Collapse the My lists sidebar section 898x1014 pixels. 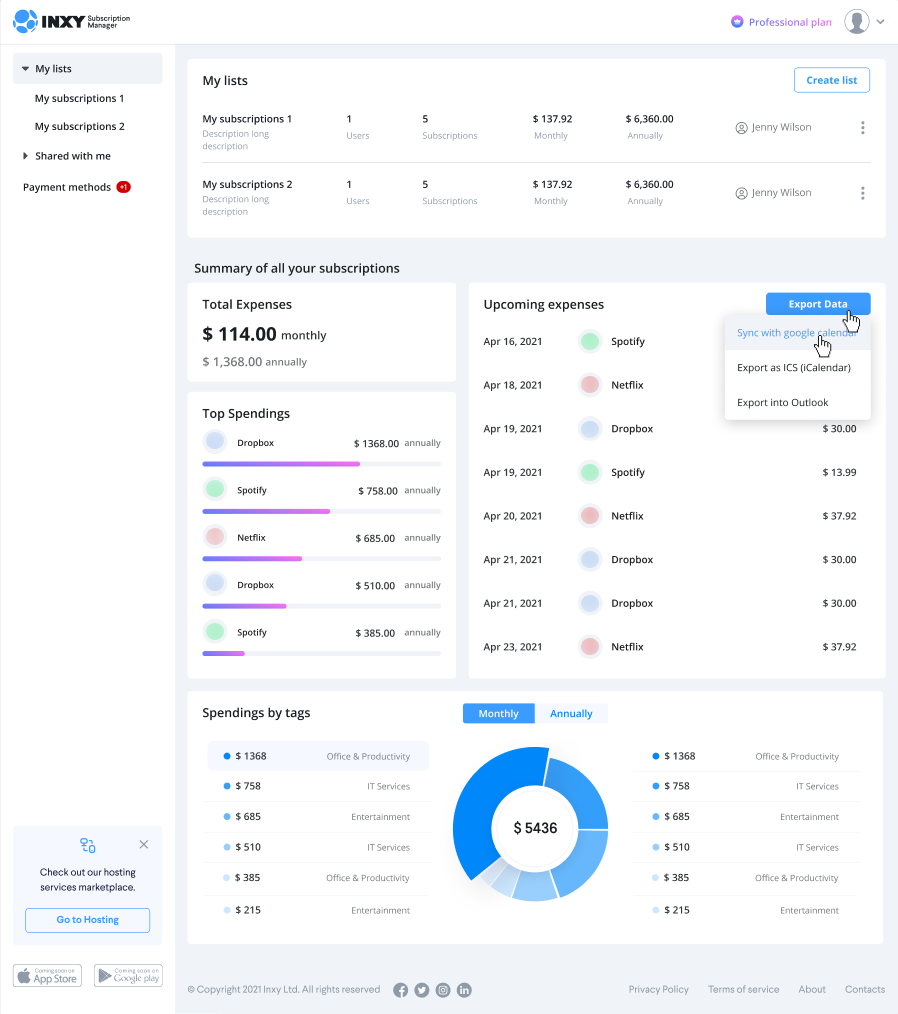coord(25,69)
